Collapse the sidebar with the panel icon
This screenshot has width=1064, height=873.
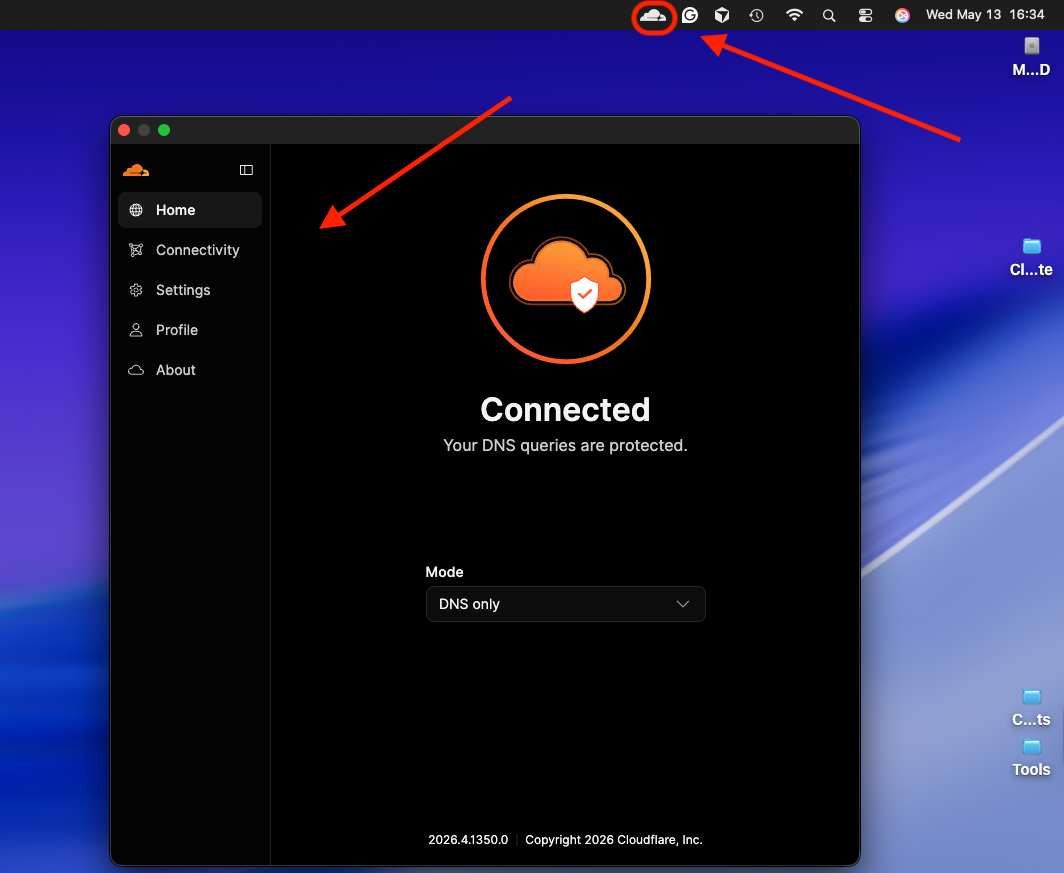pyautogui.click(x=246, y=170)
